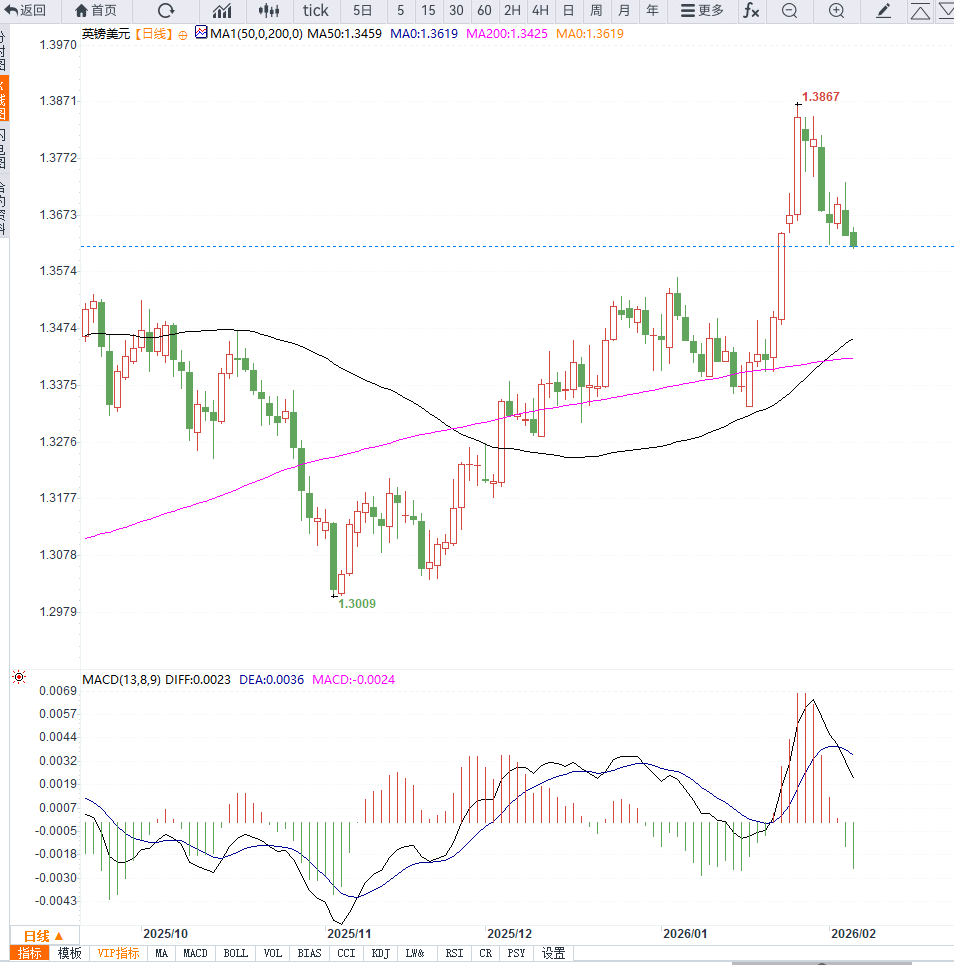Select the 2H timeframe
The height and width of the screenshot is (965, 954).
pos(512,10)
